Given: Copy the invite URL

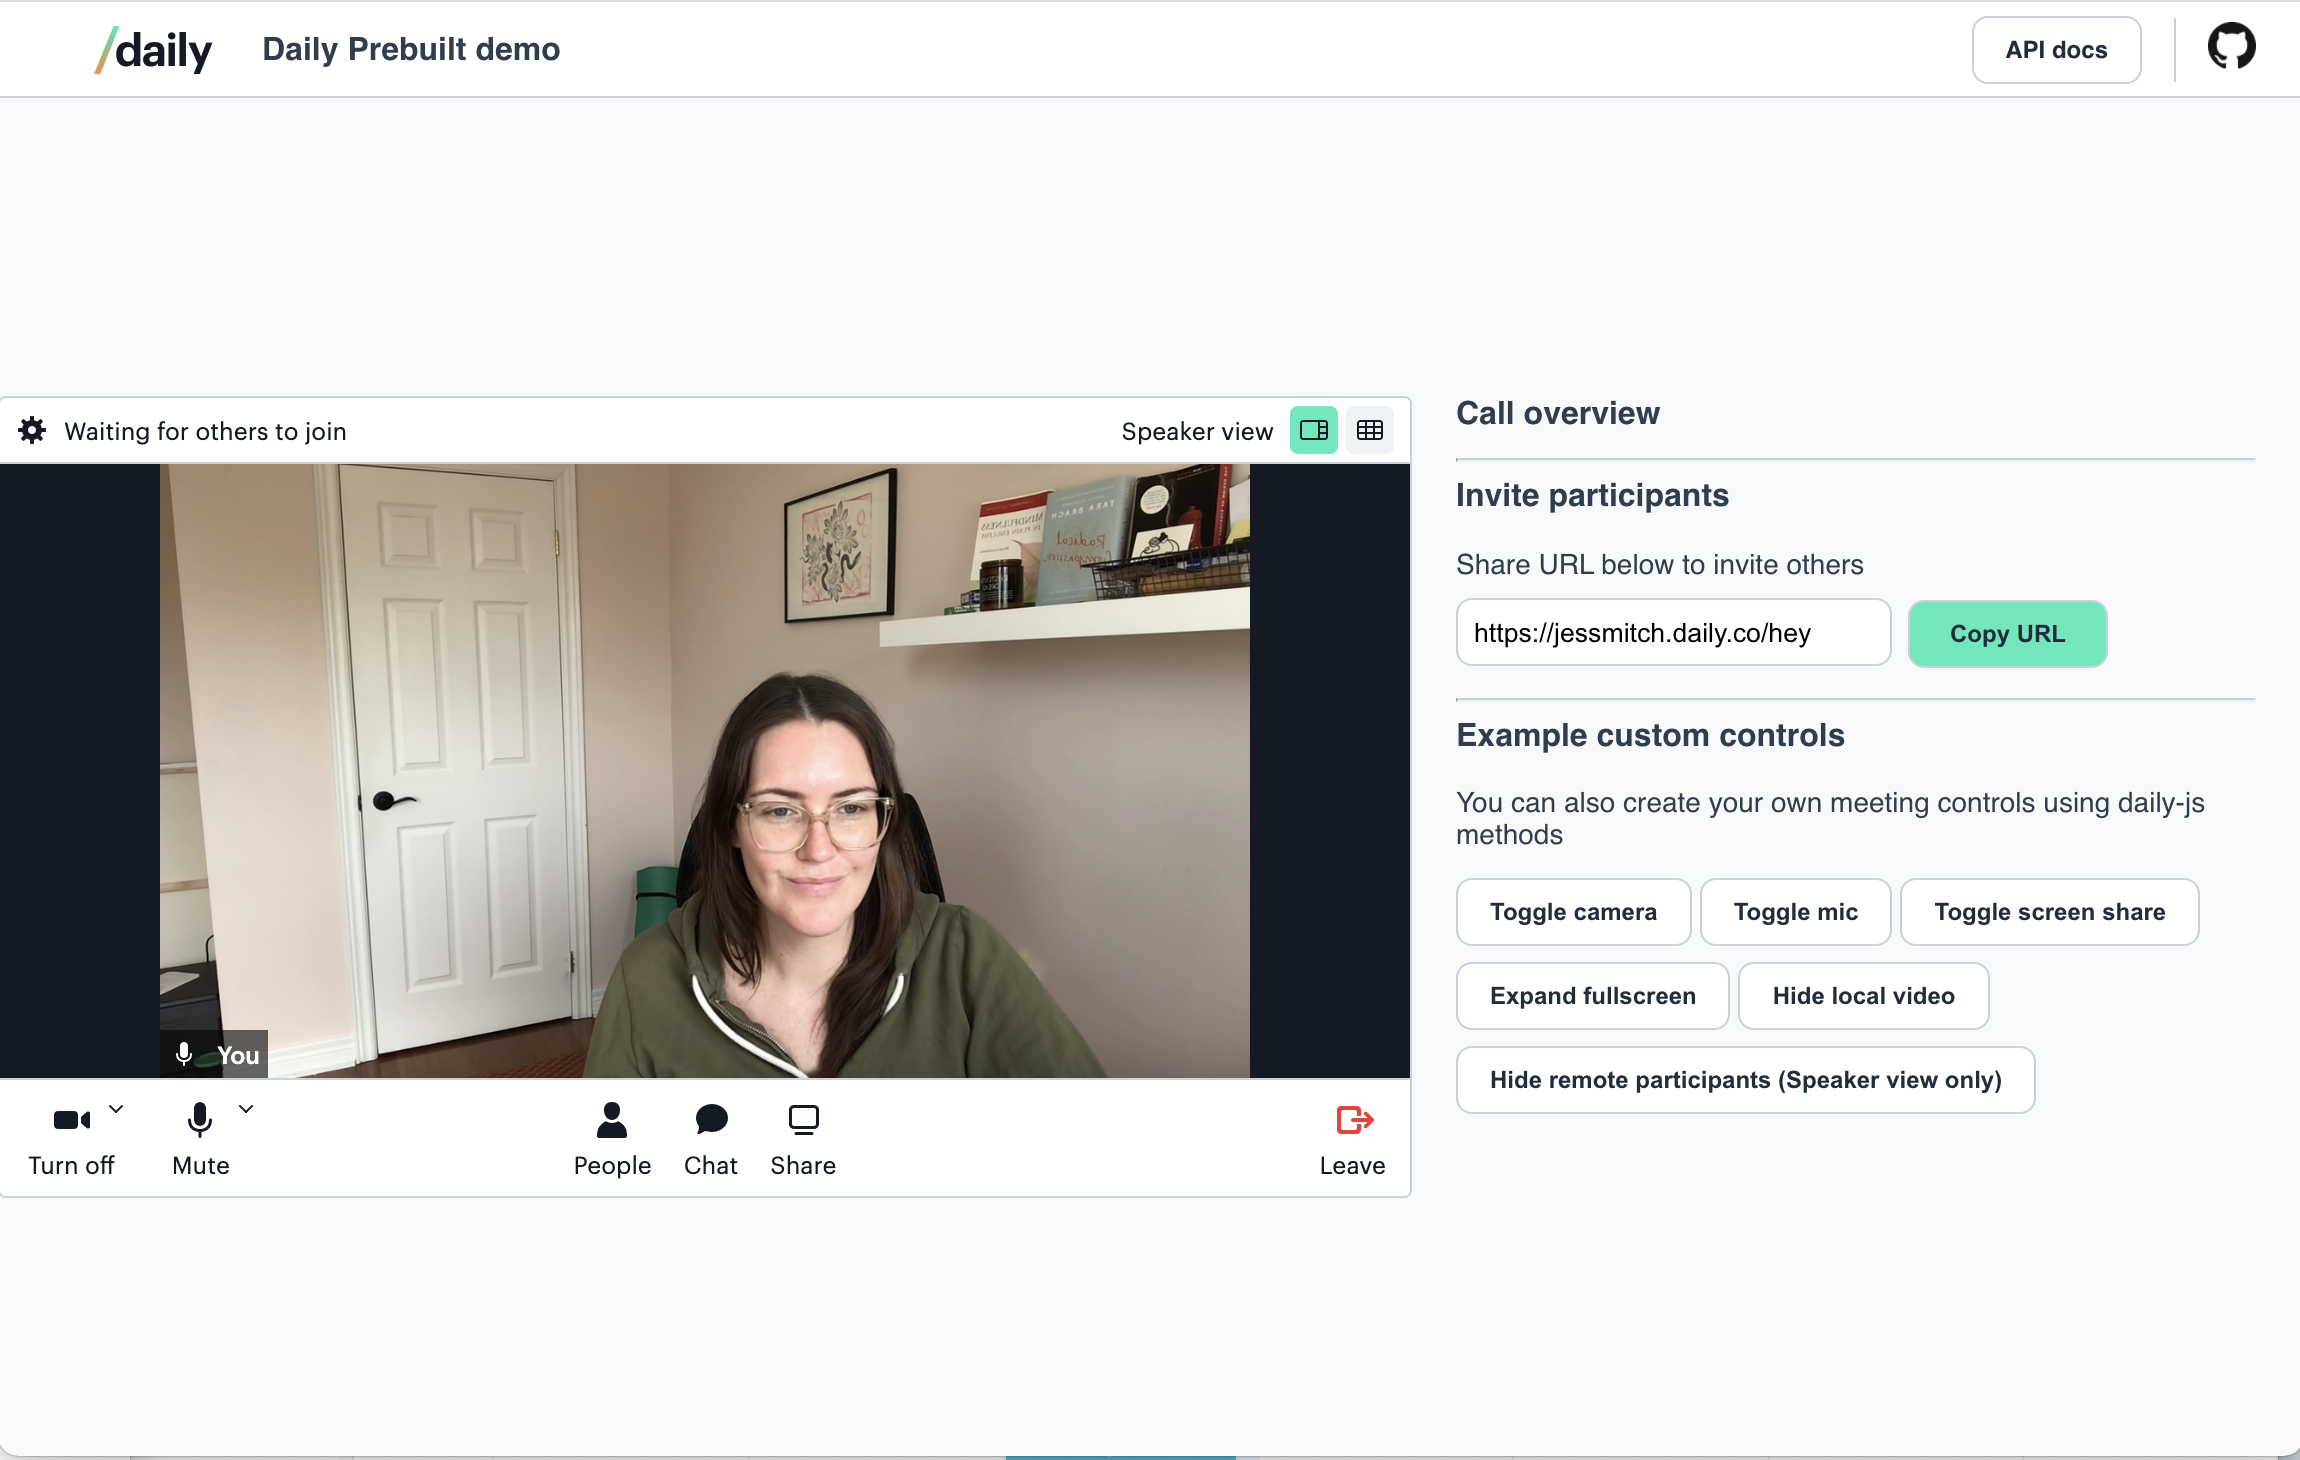Looking at the screenshot, I should pyautogui.click(x=2007, y=634).
